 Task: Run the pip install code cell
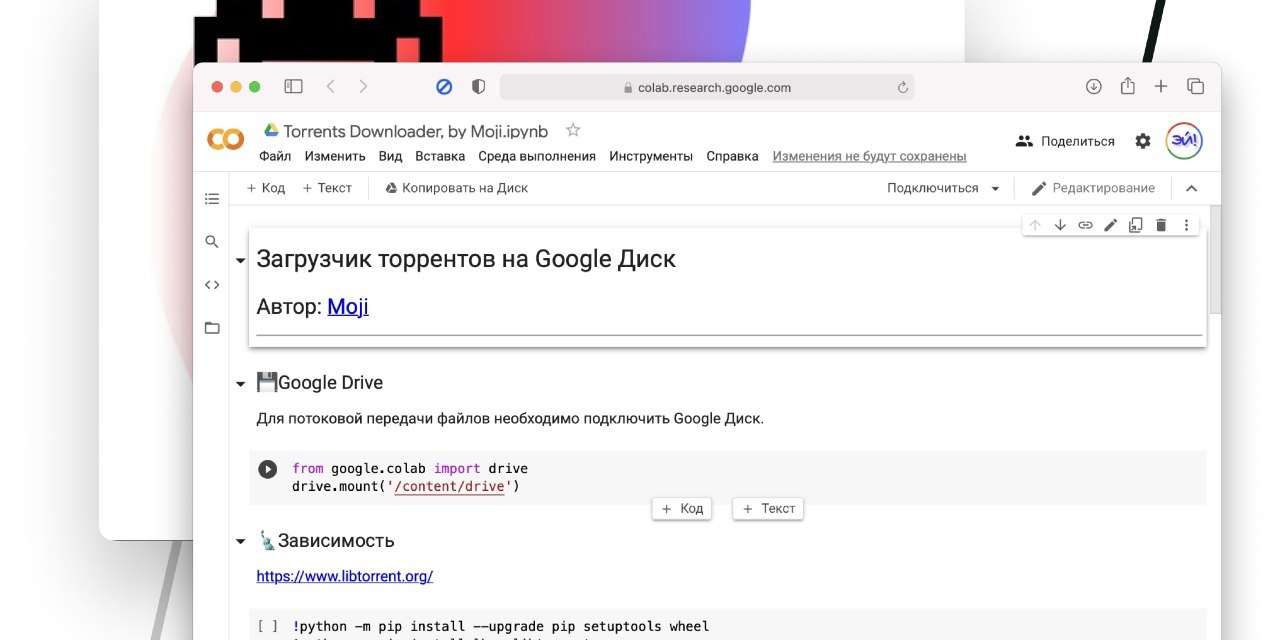point(268,627)
